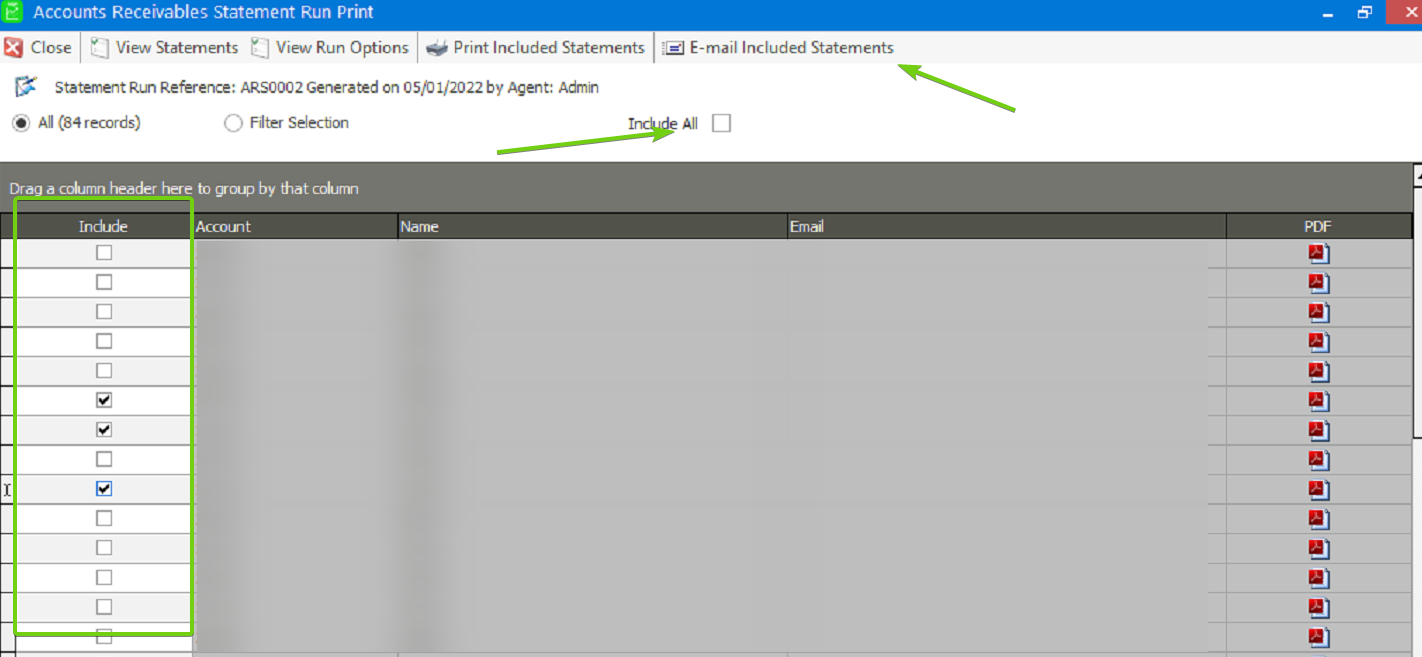Viewport: 1422px width, 657px height.
Task: Click the Name column header
Action: pos(592,227)
